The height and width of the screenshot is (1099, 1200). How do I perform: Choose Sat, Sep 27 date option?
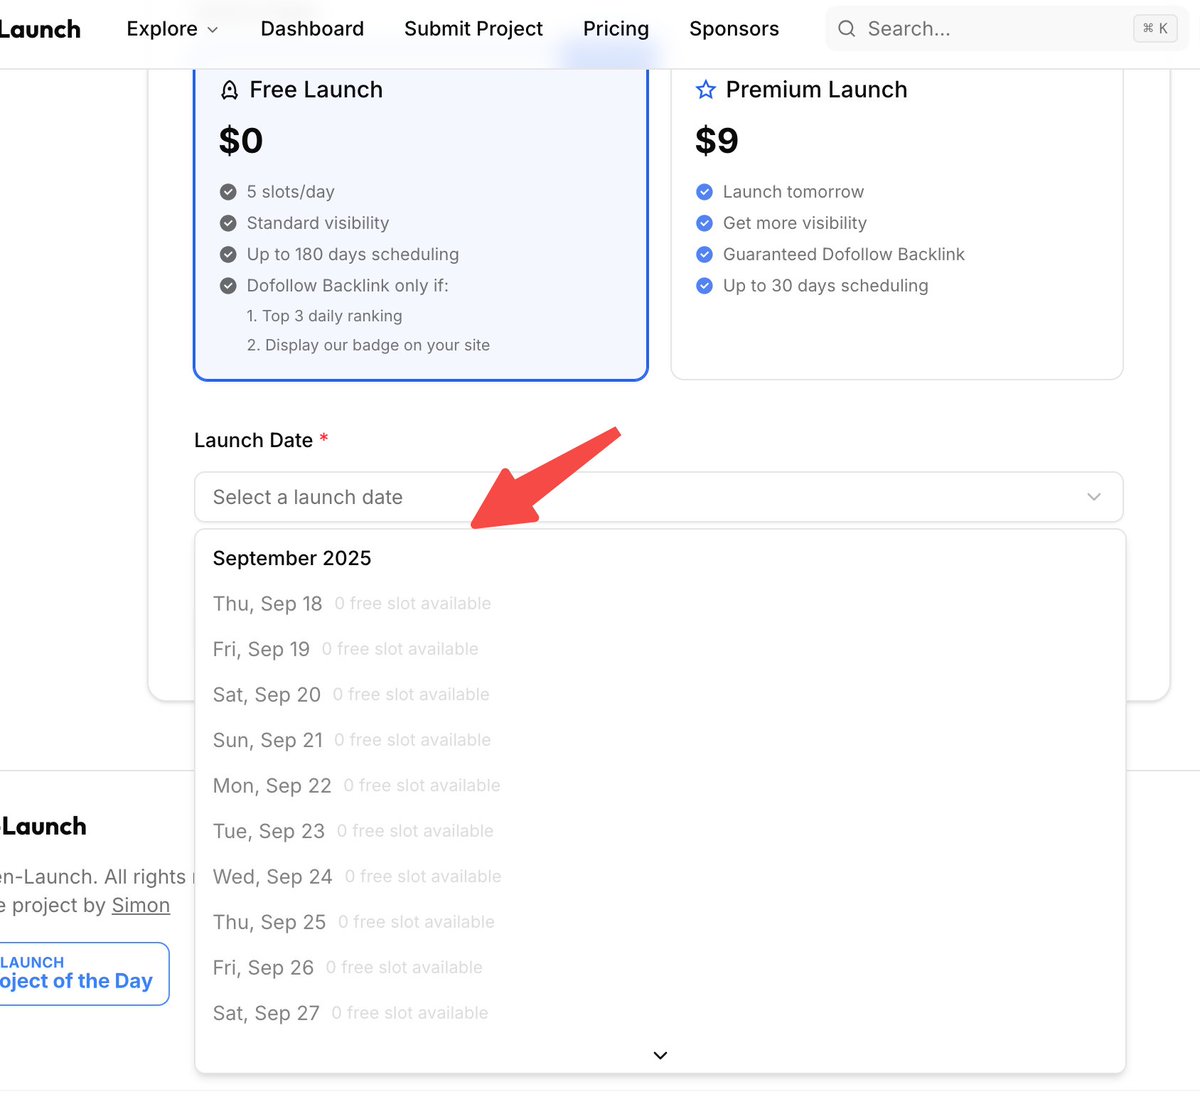(x=660, y=1013)
